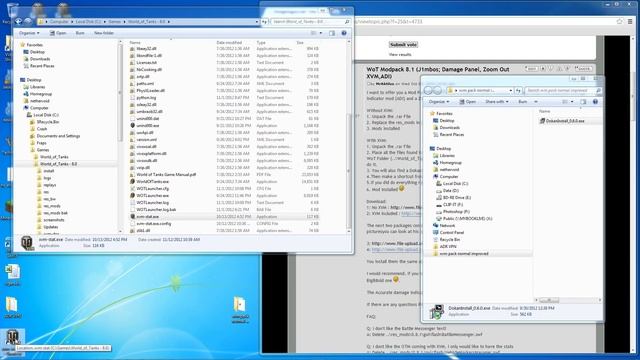Screen dimensions: 640x360
Task: Toggle preview pane in World_of_Tanks explorer window
Action: click(332, 33)
